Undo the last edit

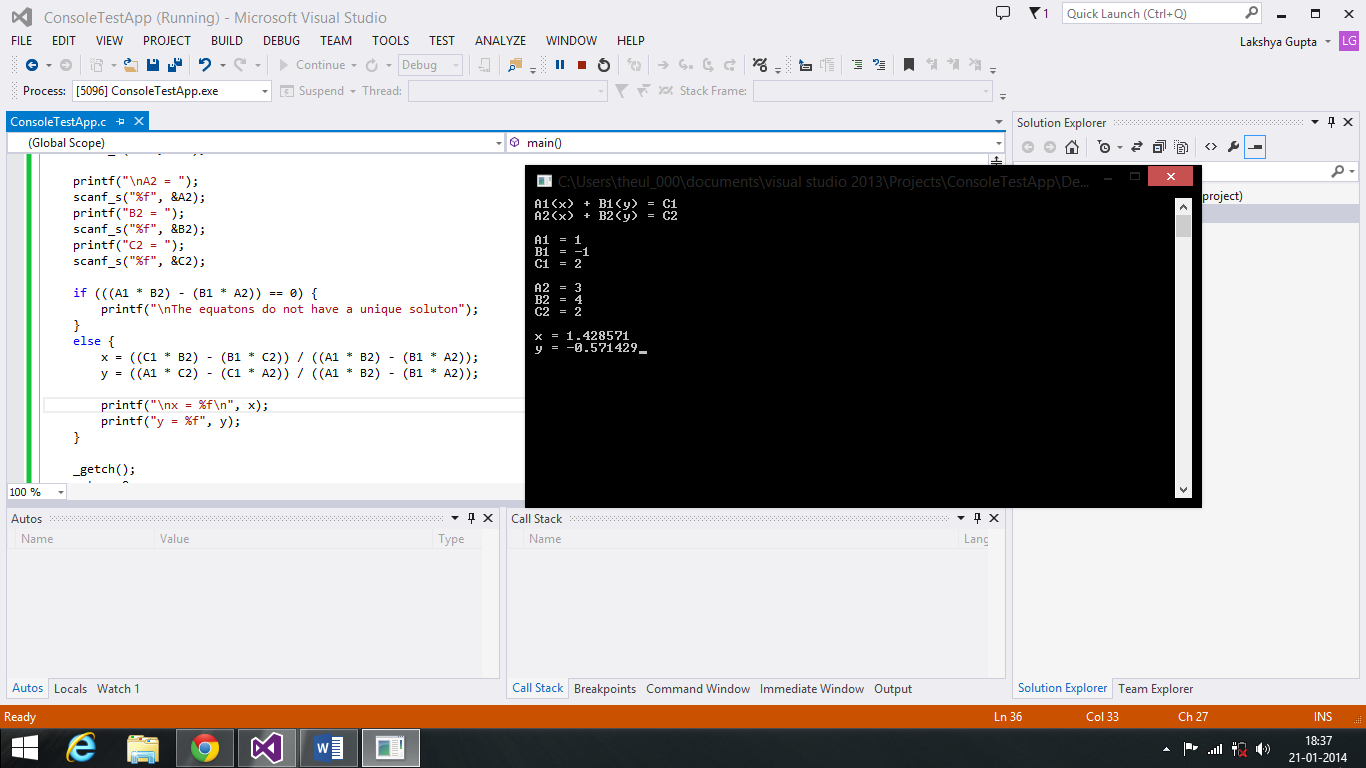pyautogui.click(x=206, y=63)
